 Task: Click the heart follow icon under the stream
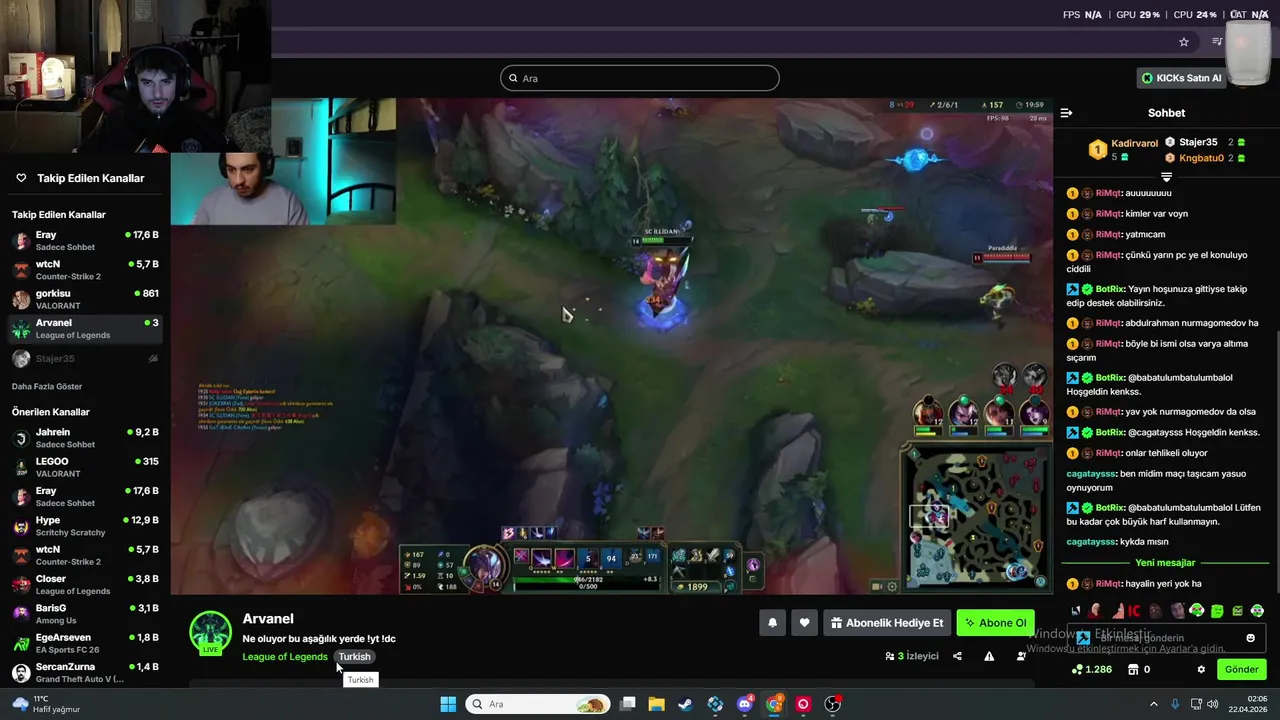(x=804, y=623)
